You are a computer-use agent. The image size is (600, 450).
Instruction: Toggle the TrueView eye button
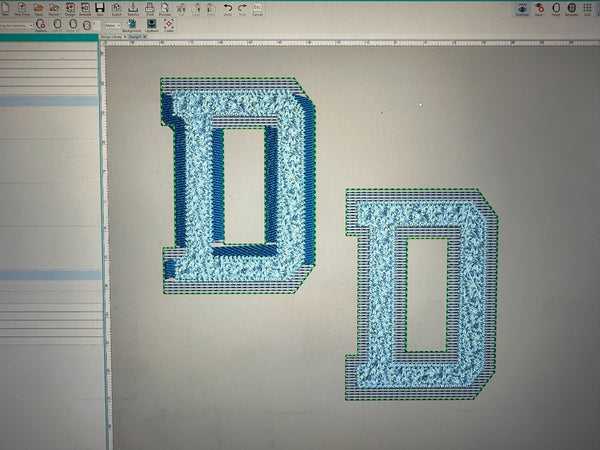tap(522, 9)
